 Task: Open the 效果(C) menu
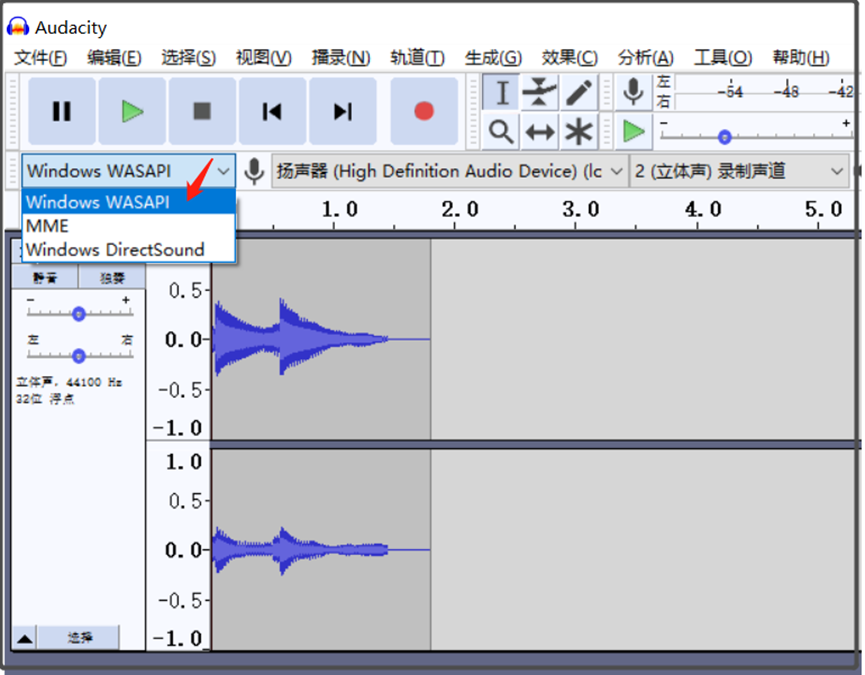pos(569,57)
